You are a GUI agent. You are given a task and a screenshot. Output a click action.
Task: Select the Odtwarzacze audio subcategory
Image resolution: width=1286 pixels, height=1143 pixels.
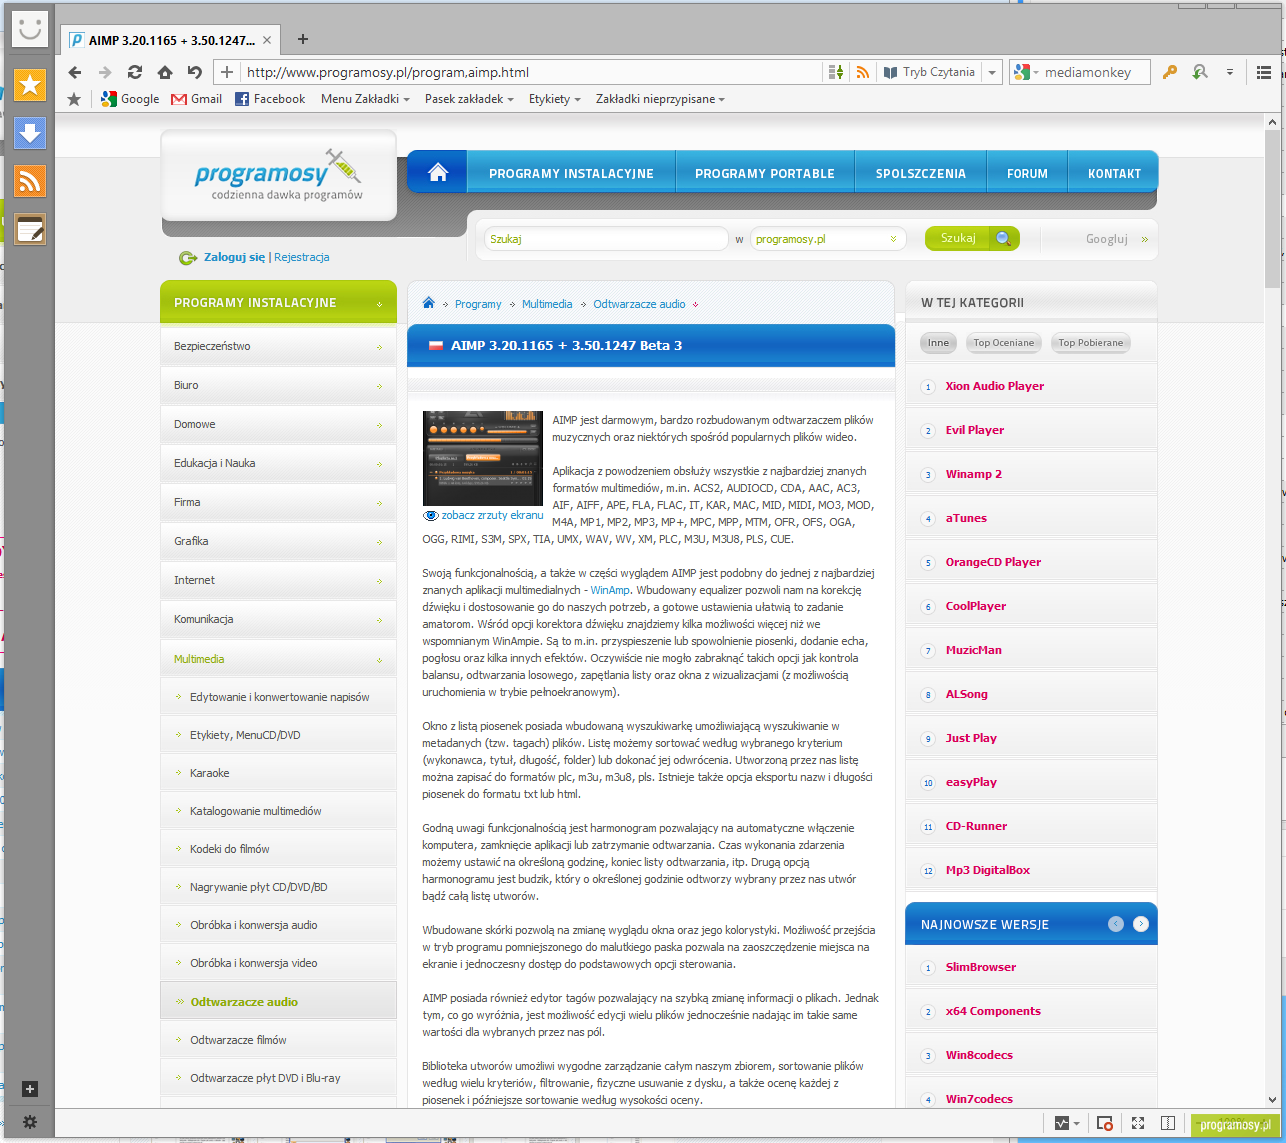[x=278, y=1002]
